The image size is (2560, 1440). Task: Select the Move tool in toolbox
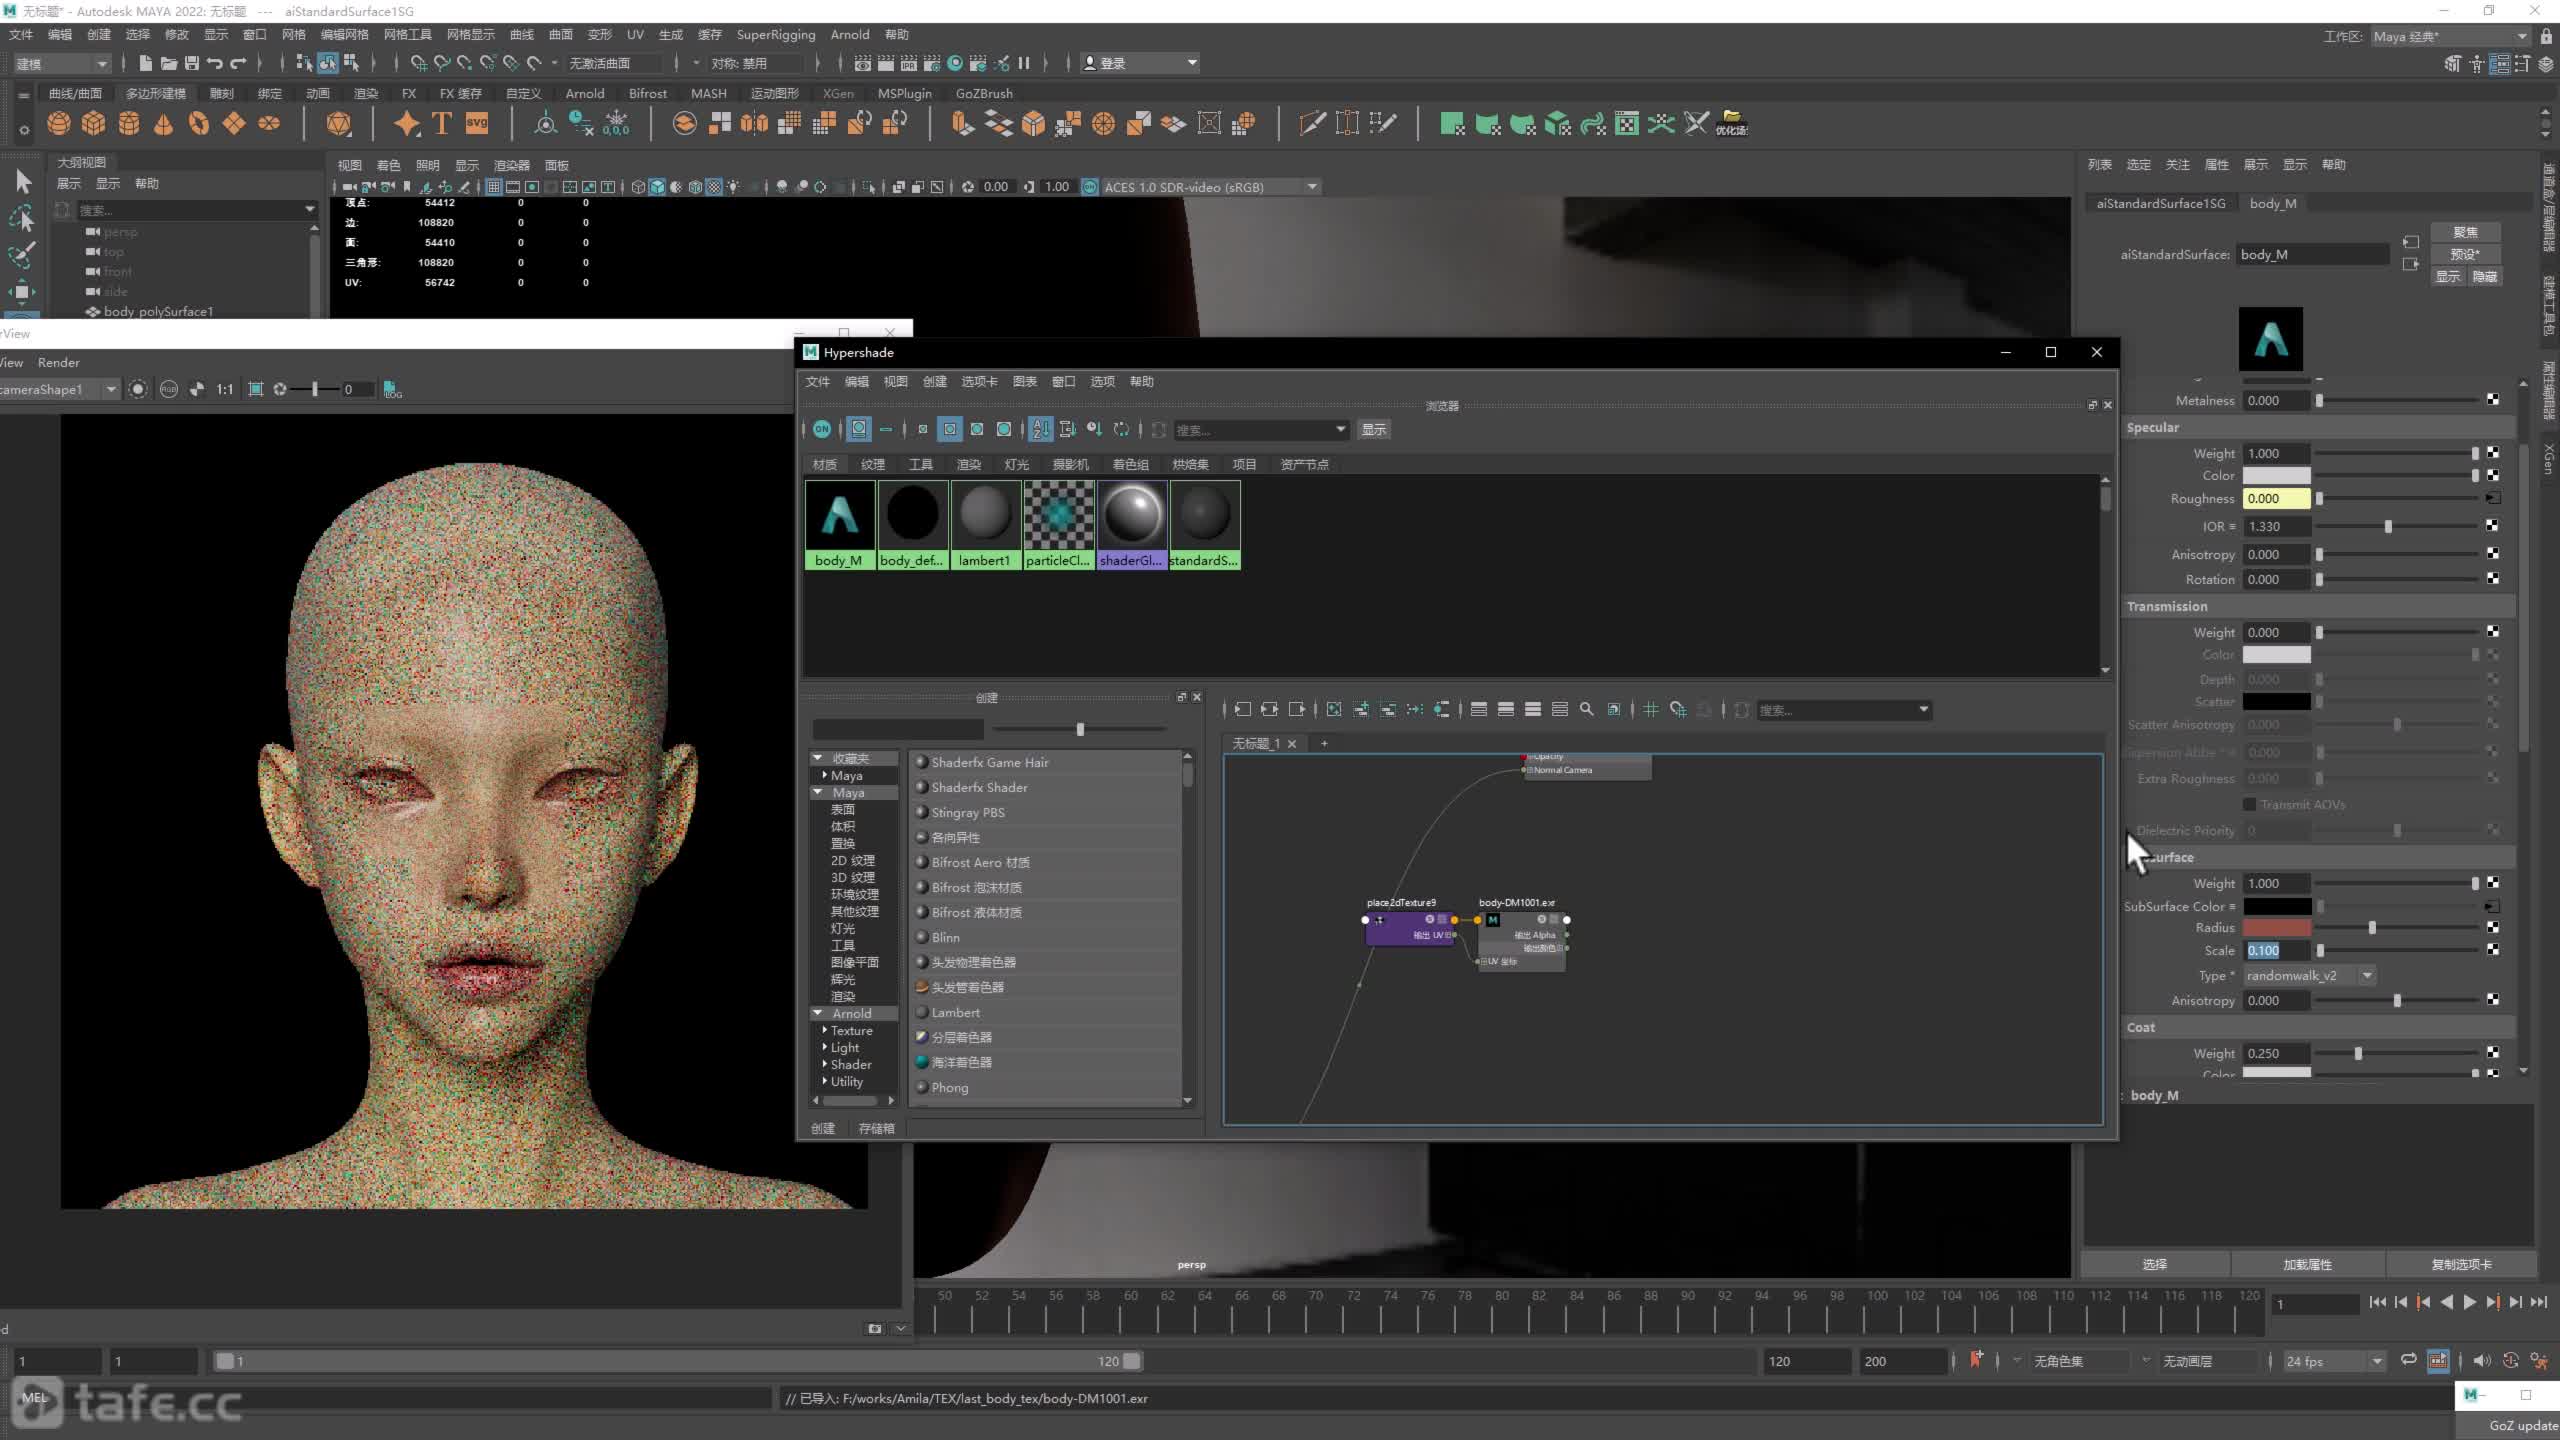(x=22, y=292)
